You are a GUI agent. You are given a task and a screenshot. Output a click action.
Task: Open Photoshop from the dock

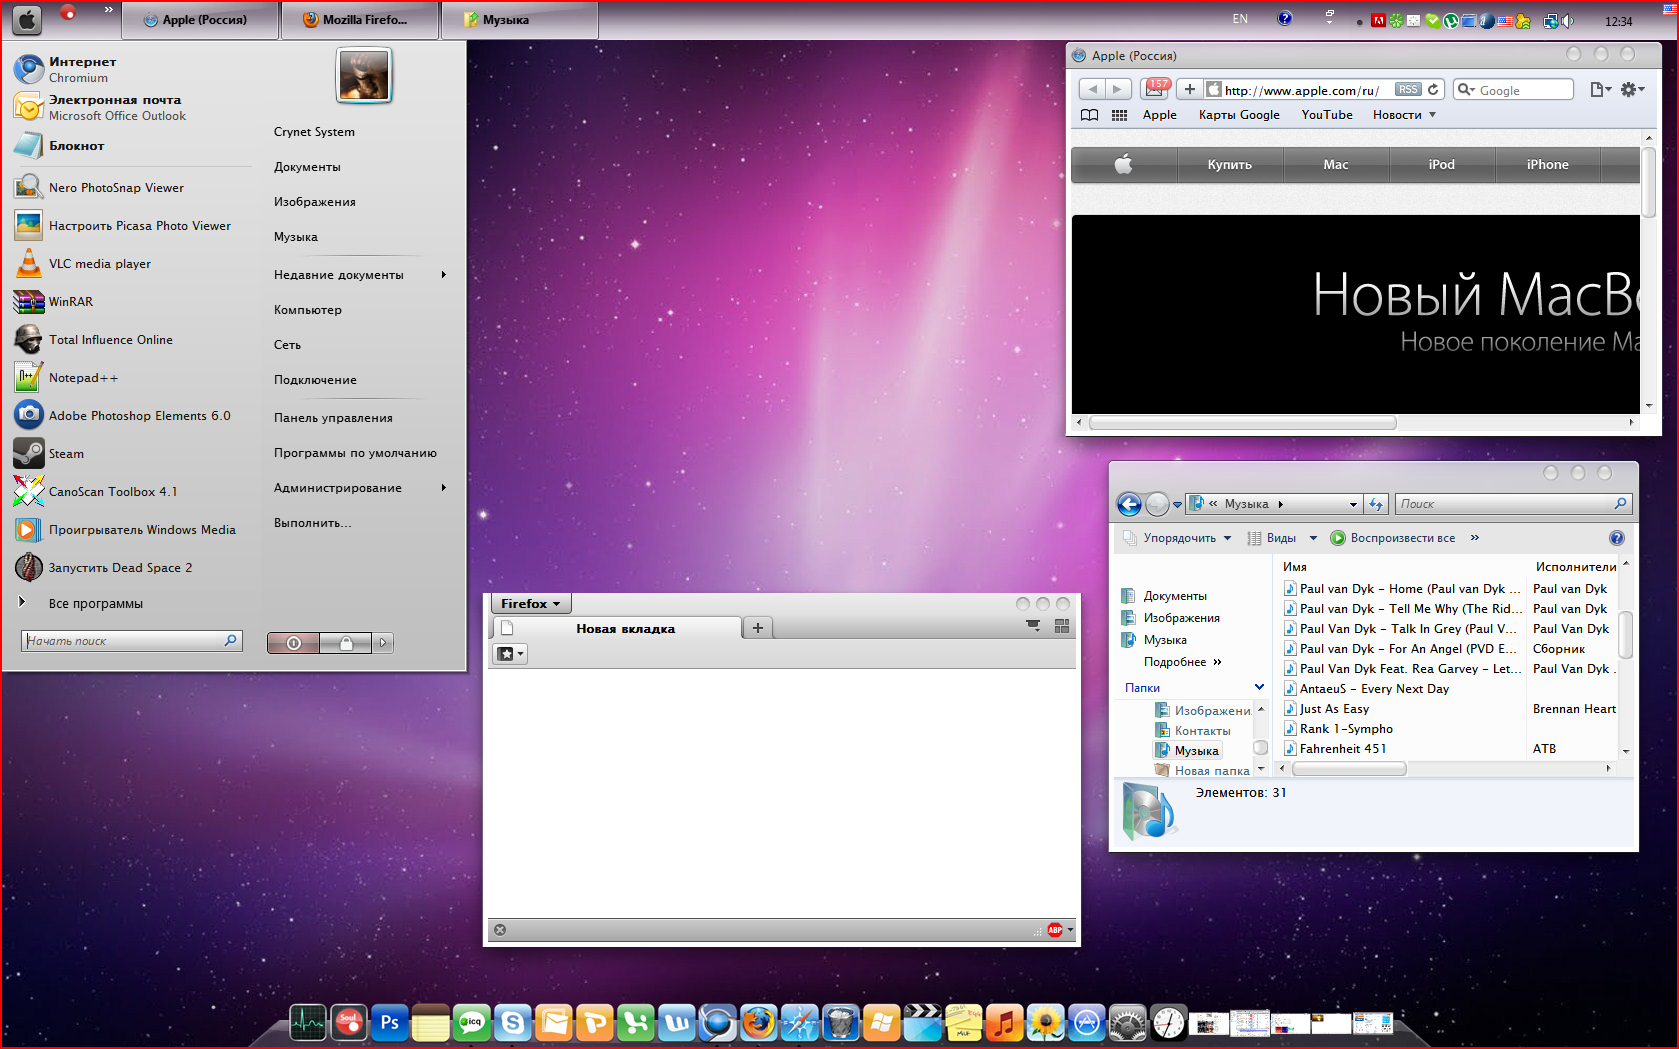390,1022
